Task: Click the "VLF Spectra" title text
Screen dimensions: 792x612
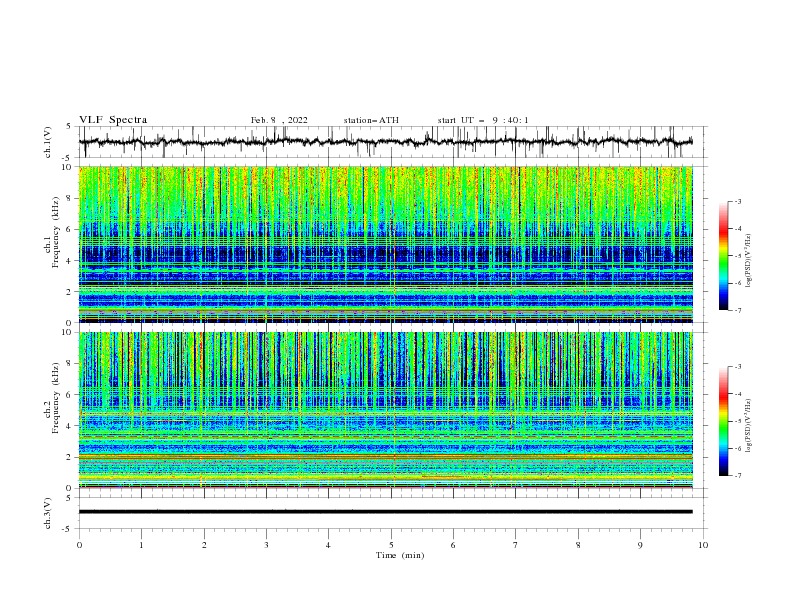Action: coord(113,120)
